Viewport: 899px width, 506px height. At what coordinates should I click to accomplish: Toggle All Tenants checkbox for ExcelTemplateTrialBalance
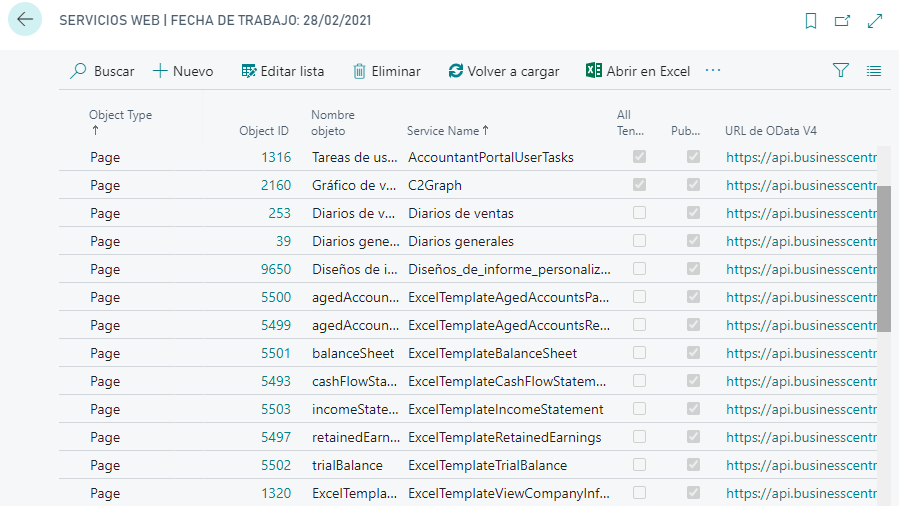(x=639, y=465)
